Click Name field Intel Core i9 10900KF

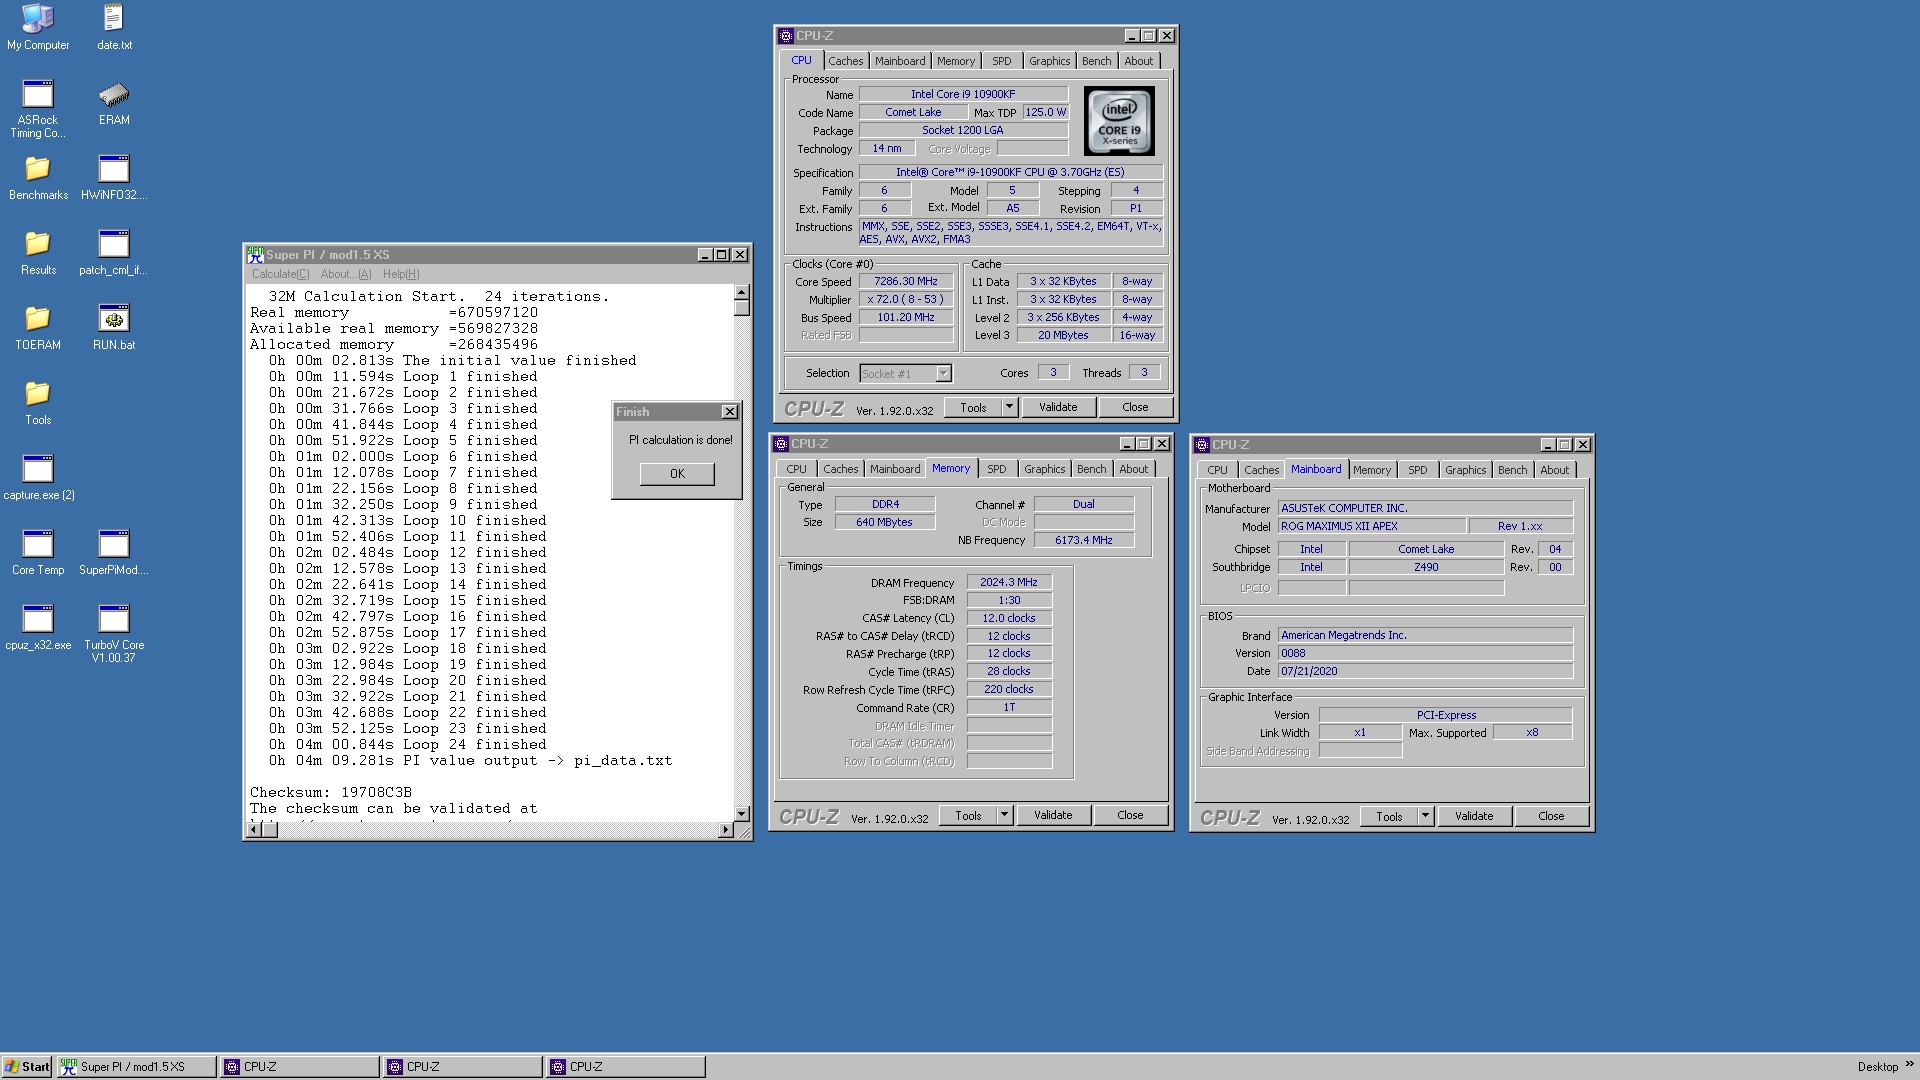963,94
